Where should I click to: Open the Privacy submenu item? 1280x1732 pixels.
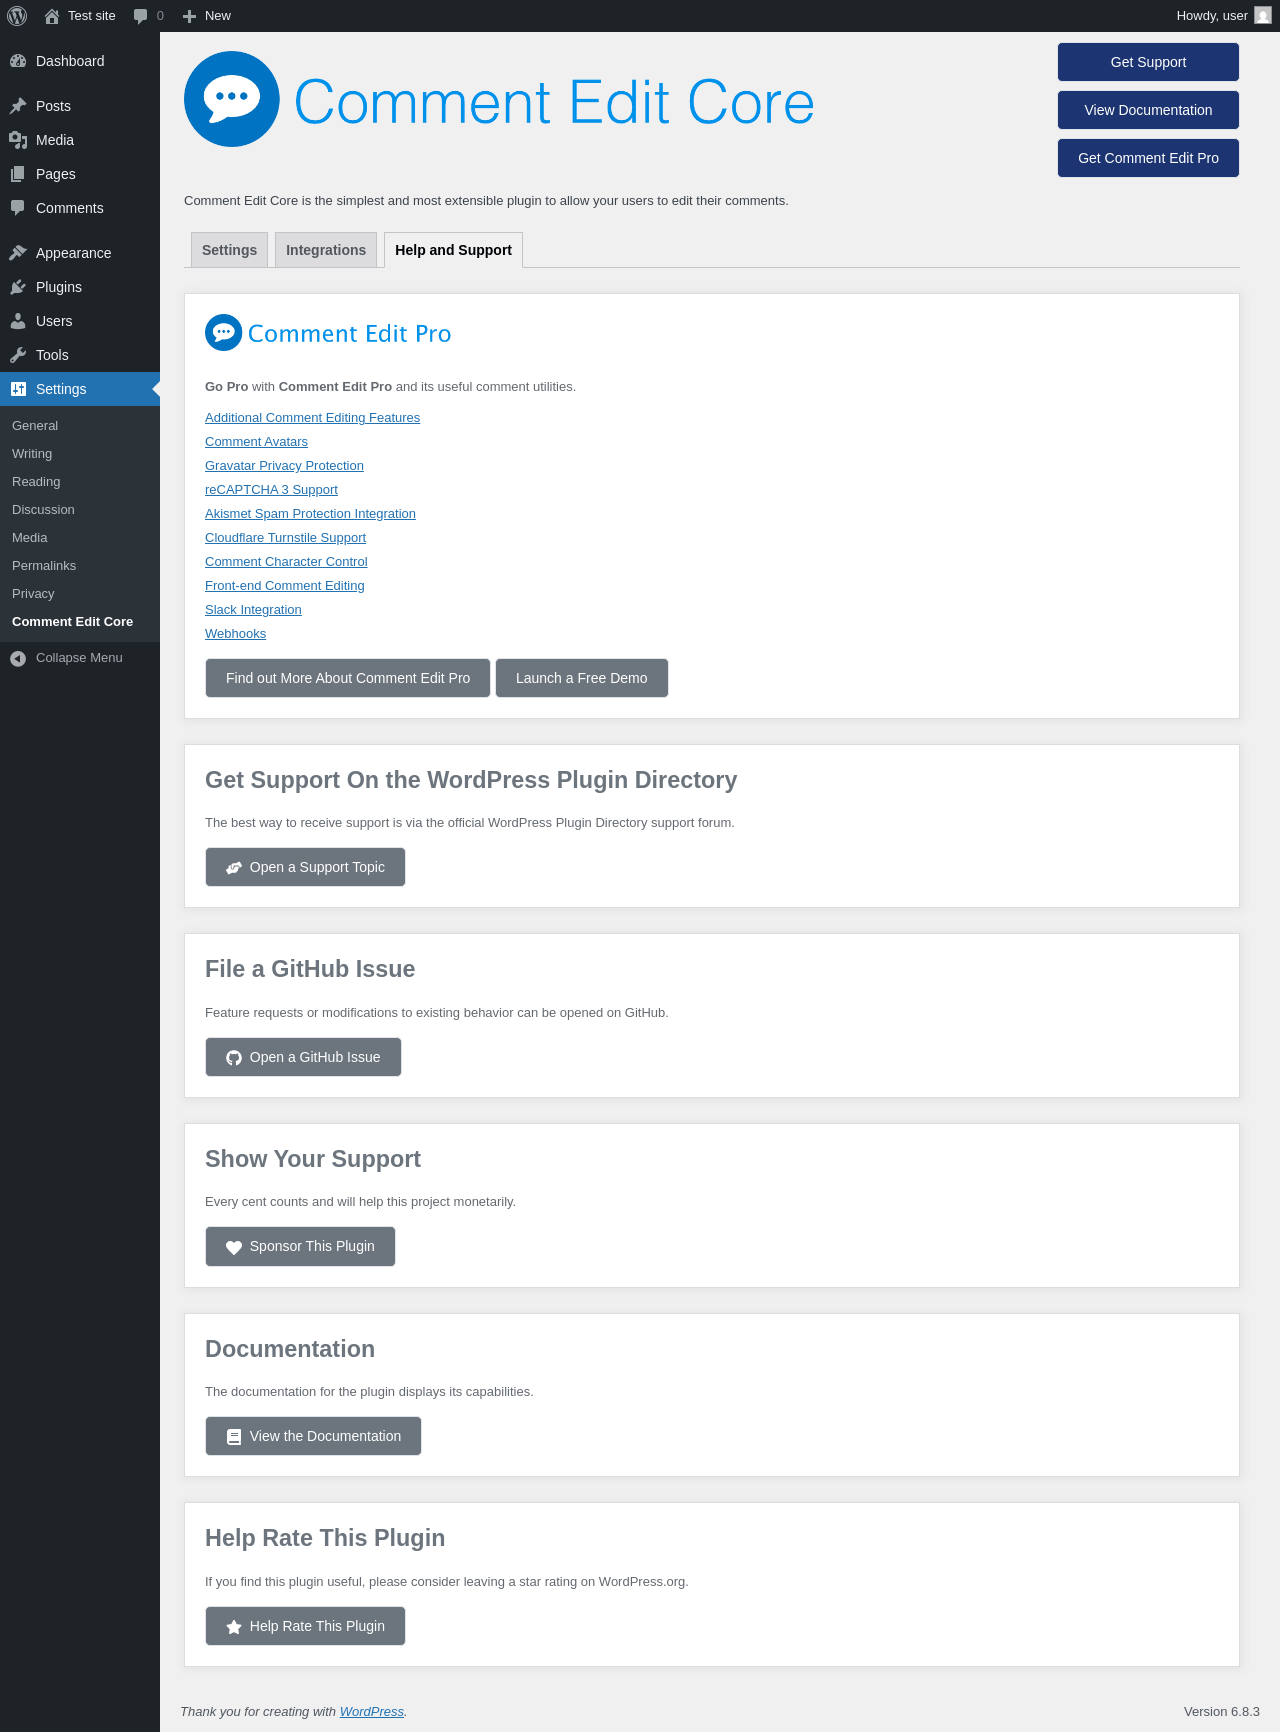click(80, 594)
